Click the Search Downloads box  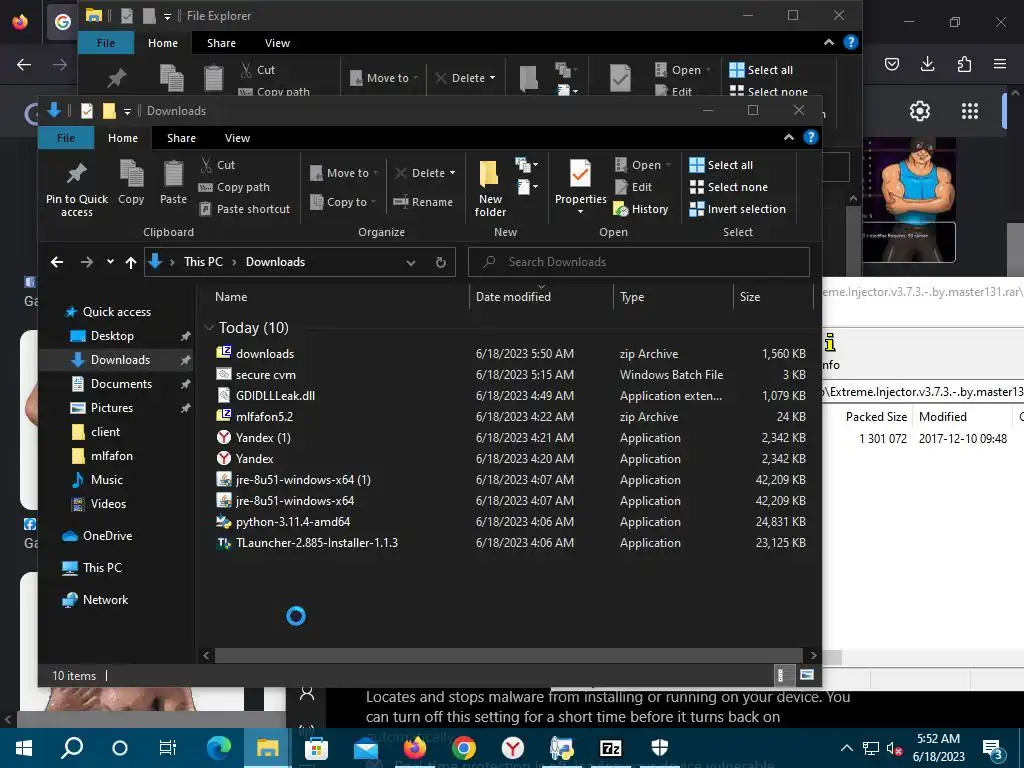tap(639, 262)
